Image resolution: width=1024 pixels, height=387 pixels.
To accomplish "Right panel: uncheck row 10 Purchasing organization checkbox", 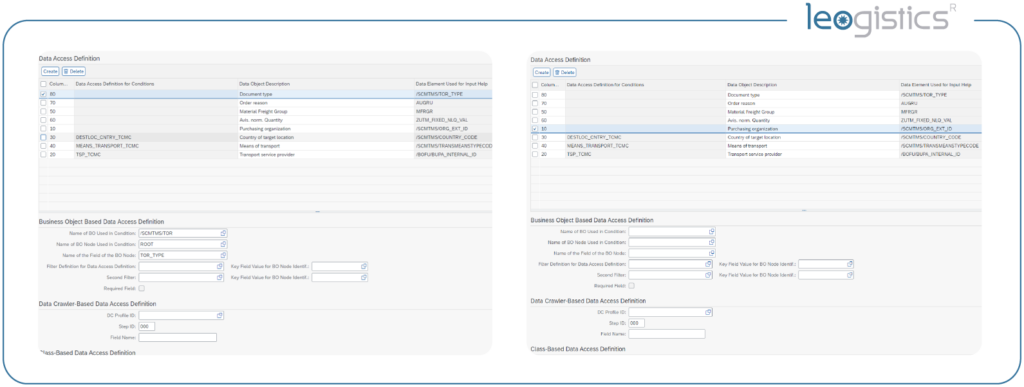I will tap(535, 129).
